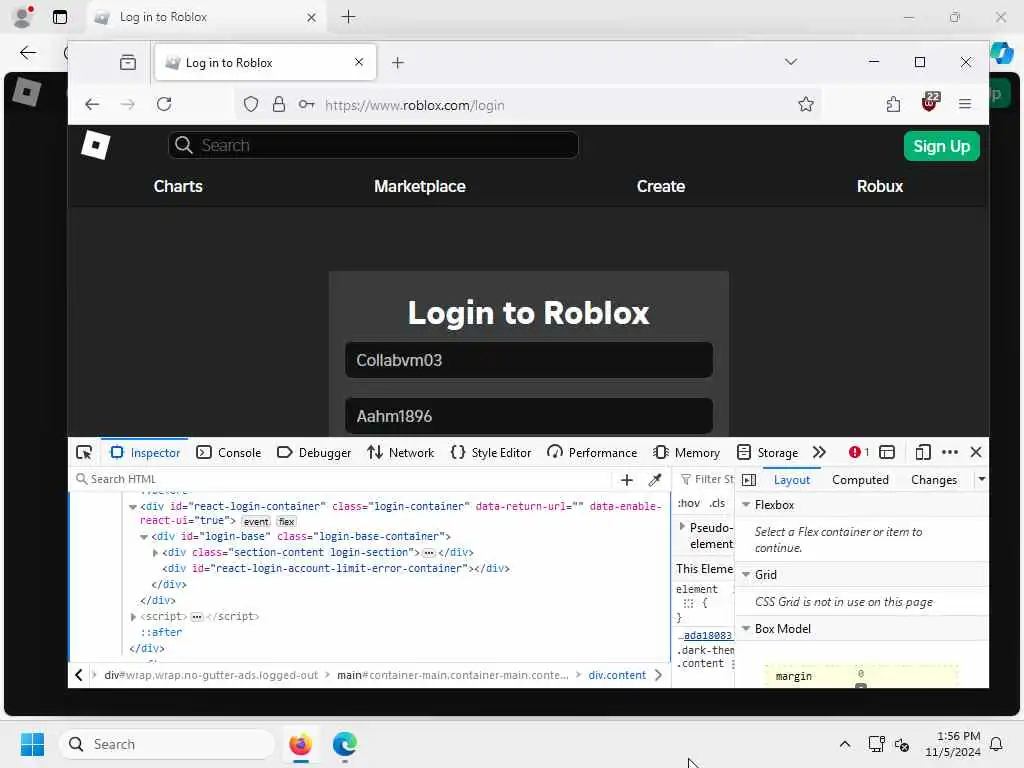Collapse the login-base div node
This screenshot has height=768, width=1024.
tap(144, 537)
